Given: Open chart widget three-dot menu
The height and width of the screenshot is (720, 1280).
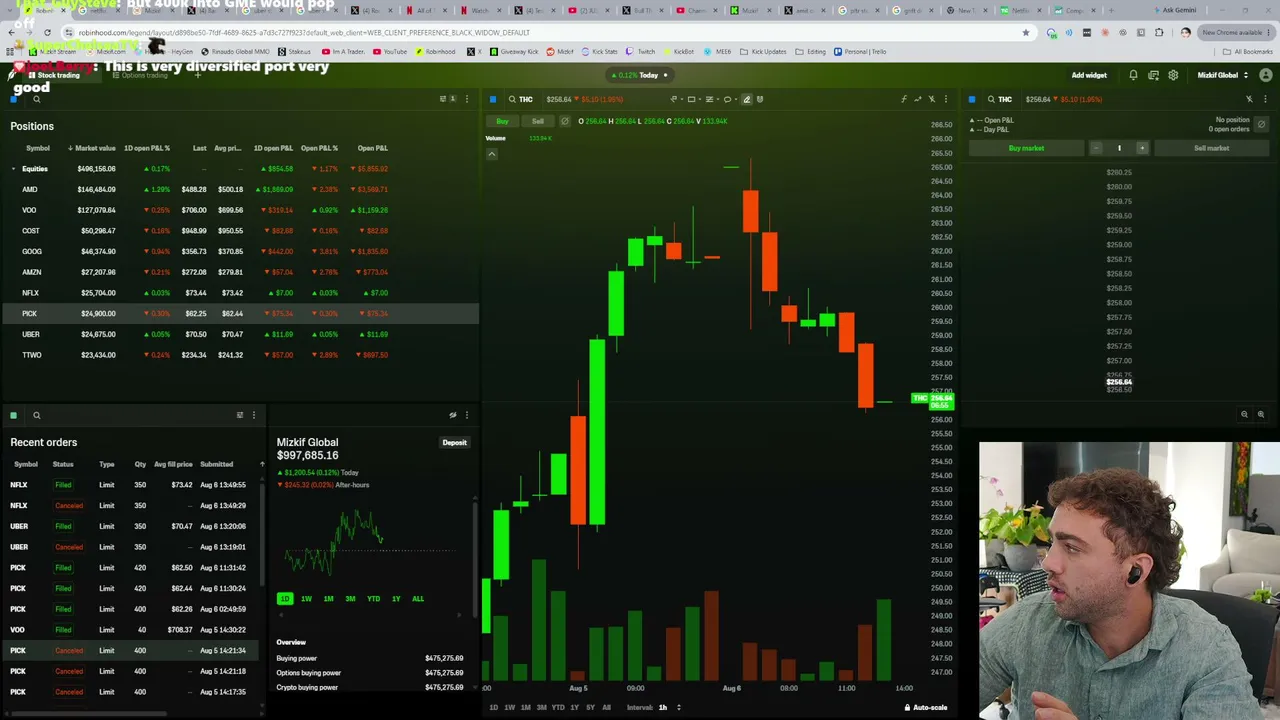Looking at the screenshot, I should coord(946,99).
